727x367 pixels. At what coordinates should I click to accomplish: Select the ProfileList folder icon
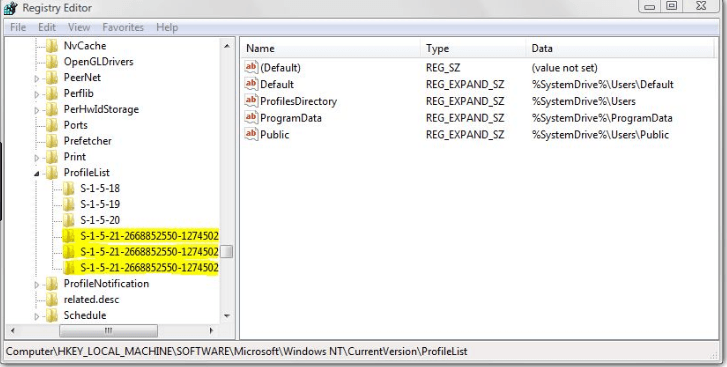coord(52,172)
